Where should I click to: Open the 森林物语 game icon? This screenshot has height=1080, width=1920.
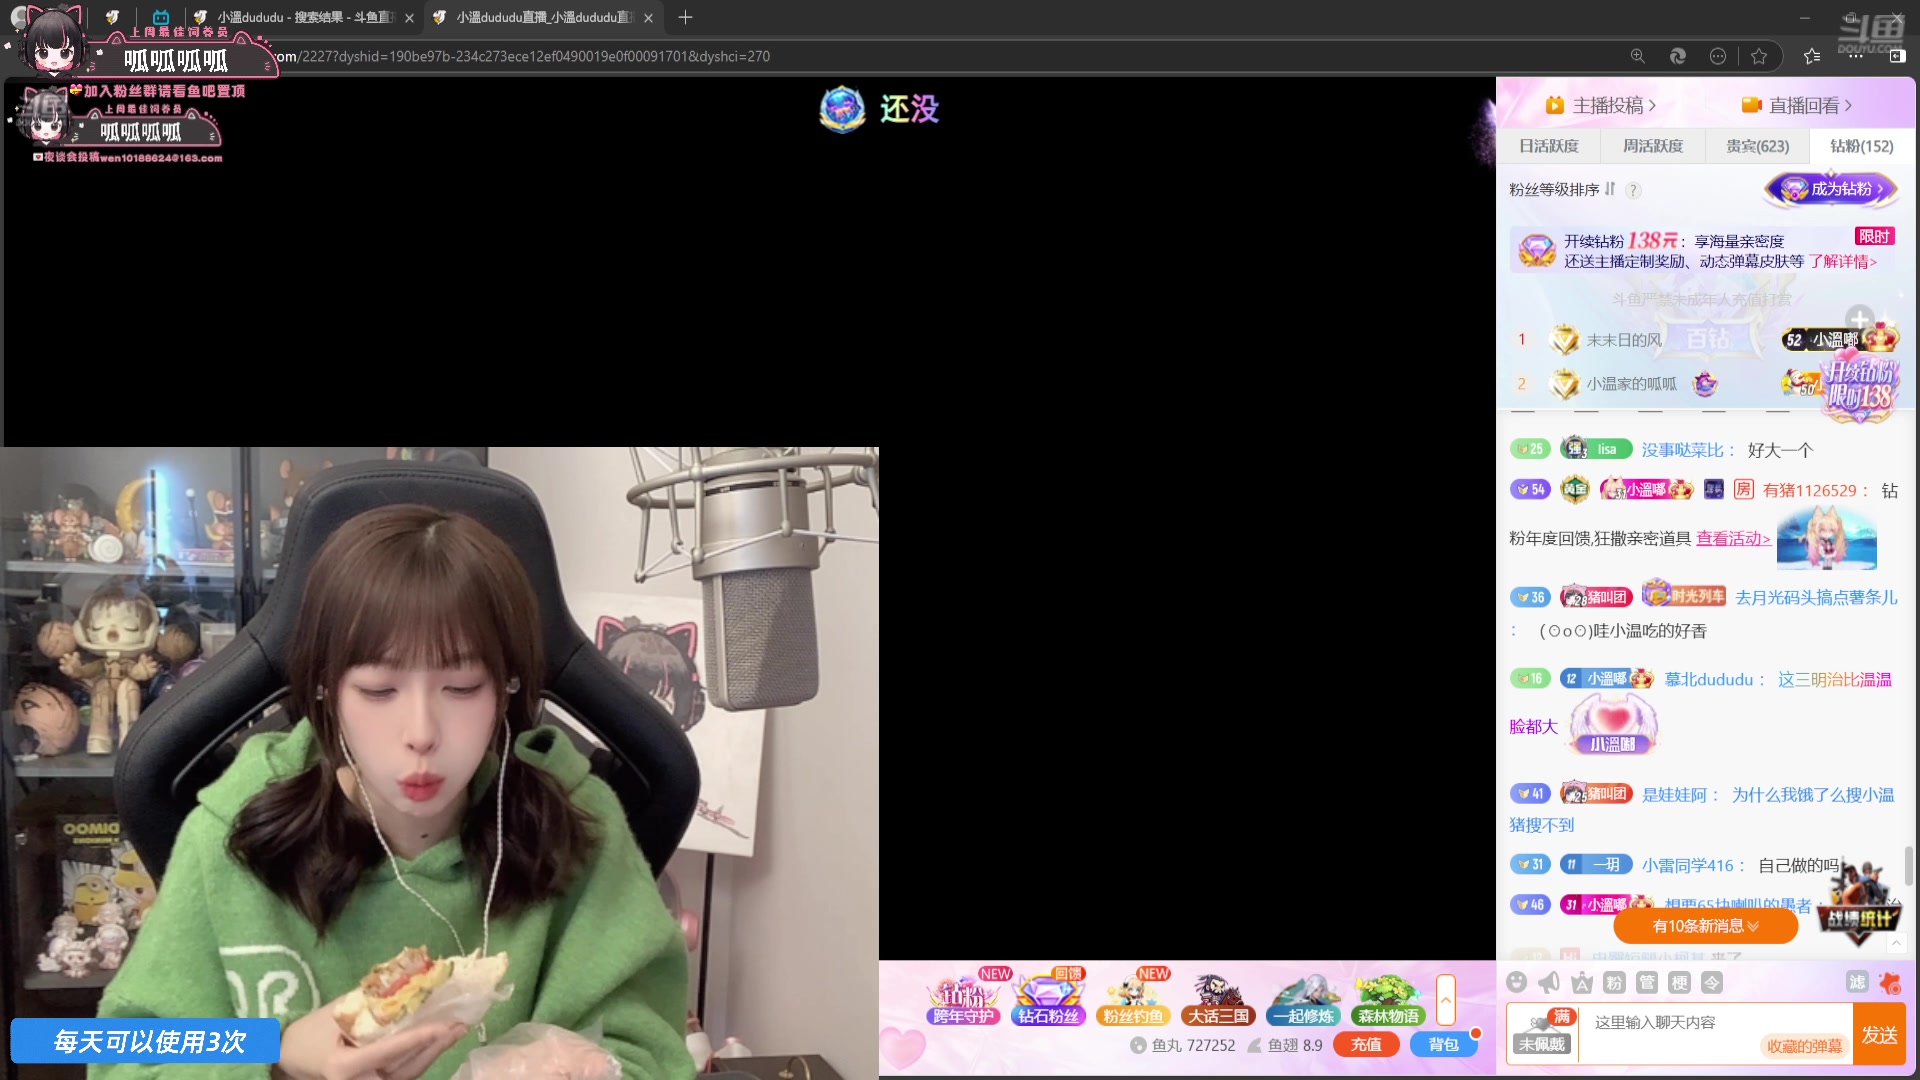click(x=1388, y=998)
